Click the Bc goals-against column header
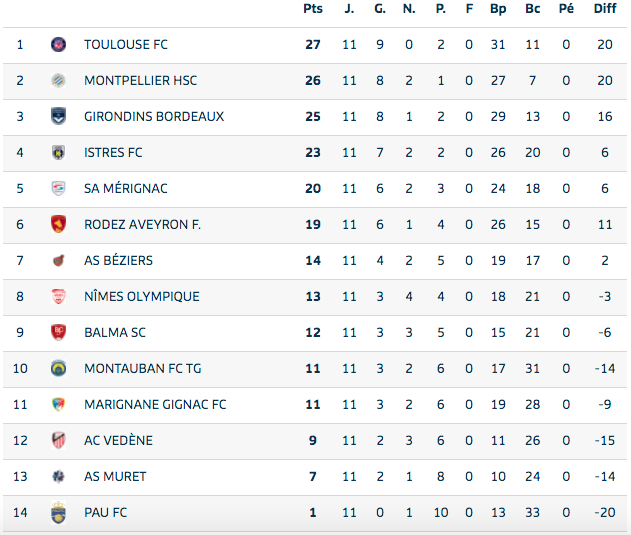This screenshot has width=631, height=535. click(x=532, y=9)
